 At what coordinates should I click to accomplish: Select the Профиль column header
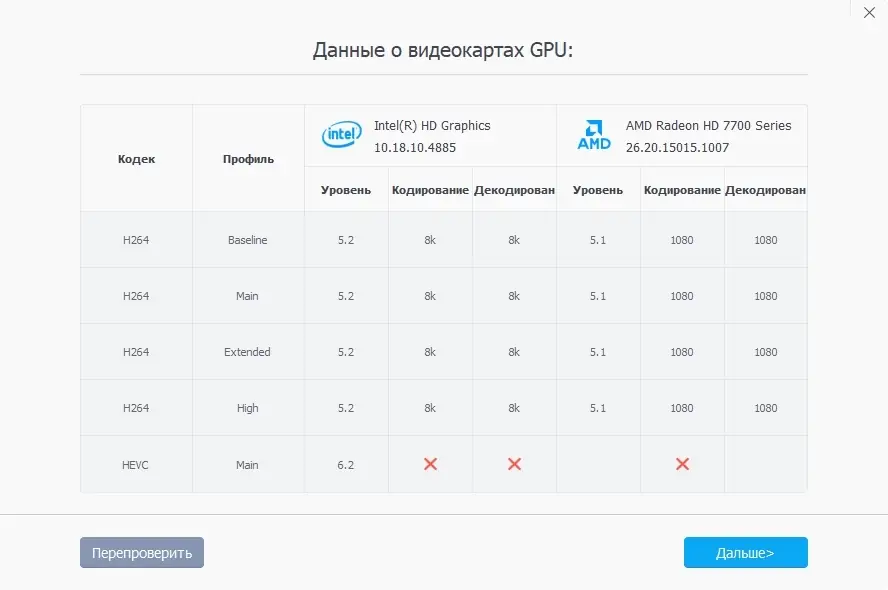point(247,158)
